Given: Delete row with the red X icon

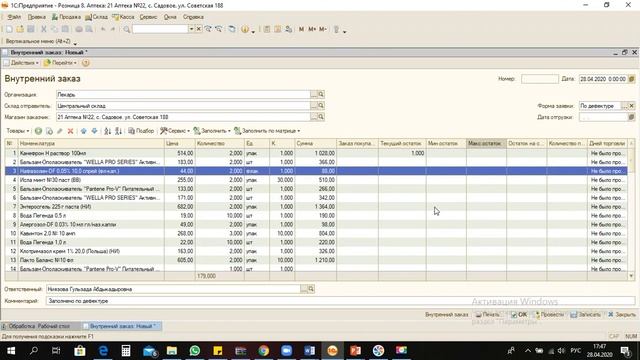Looking at the screenshot, I should [70, 131].
